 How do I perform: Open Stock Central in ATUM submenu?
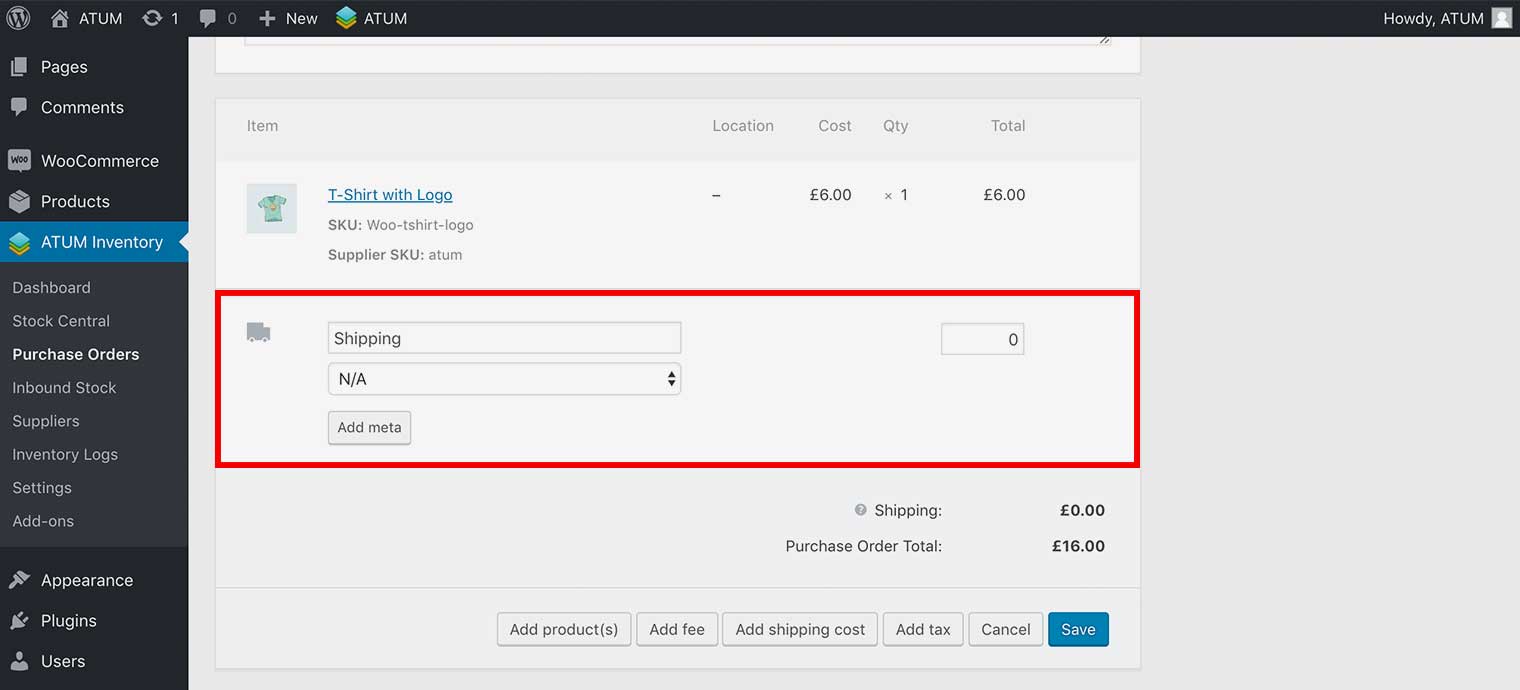[x=61, y=321]
